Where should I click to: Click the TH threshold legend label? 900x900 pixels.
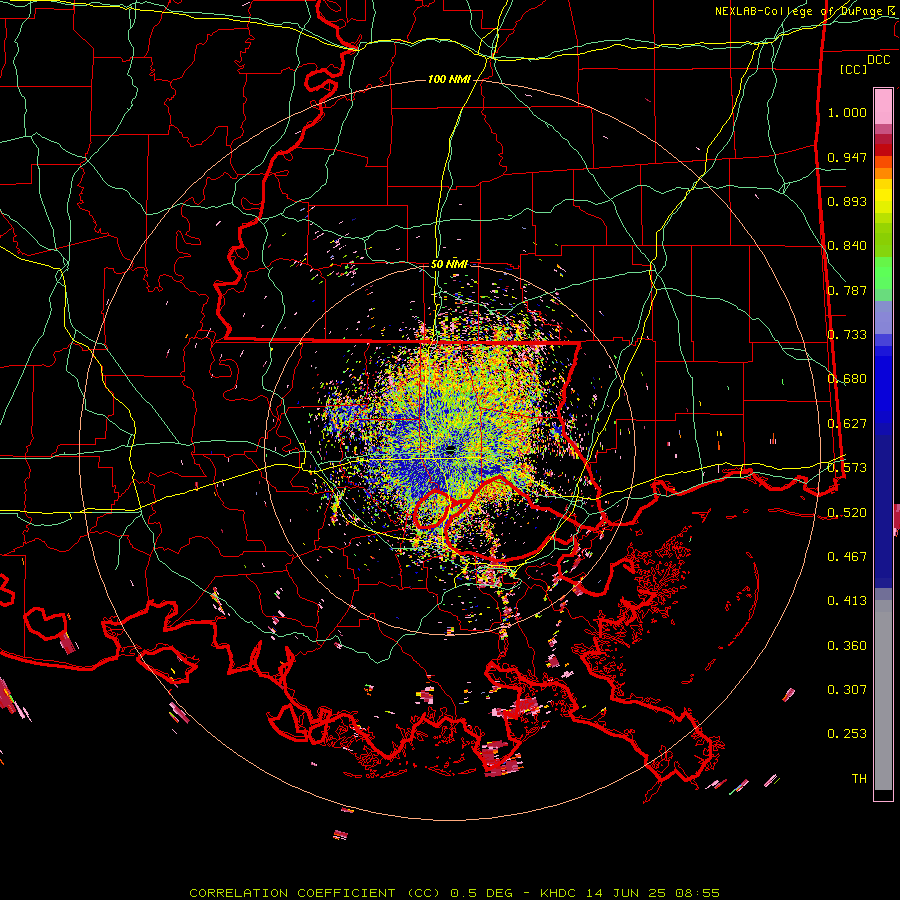coord(859,779)
